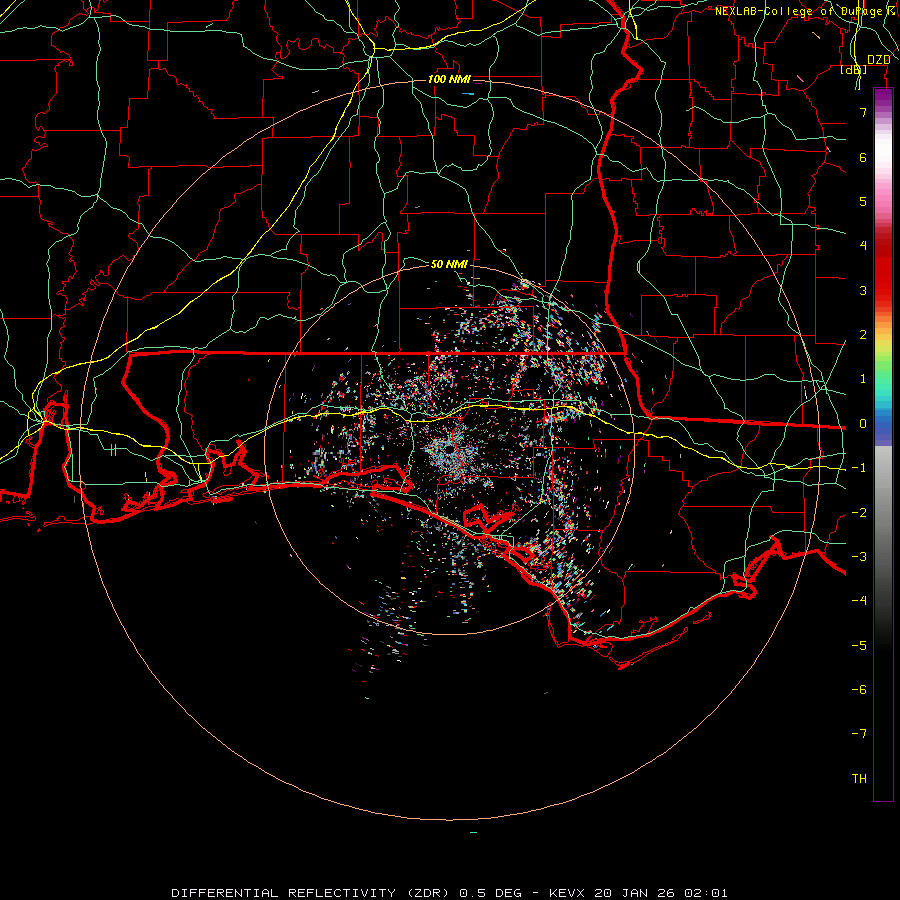900x900 pixels.
Task: Click the [dB] unit label
Action: point(854,70)
